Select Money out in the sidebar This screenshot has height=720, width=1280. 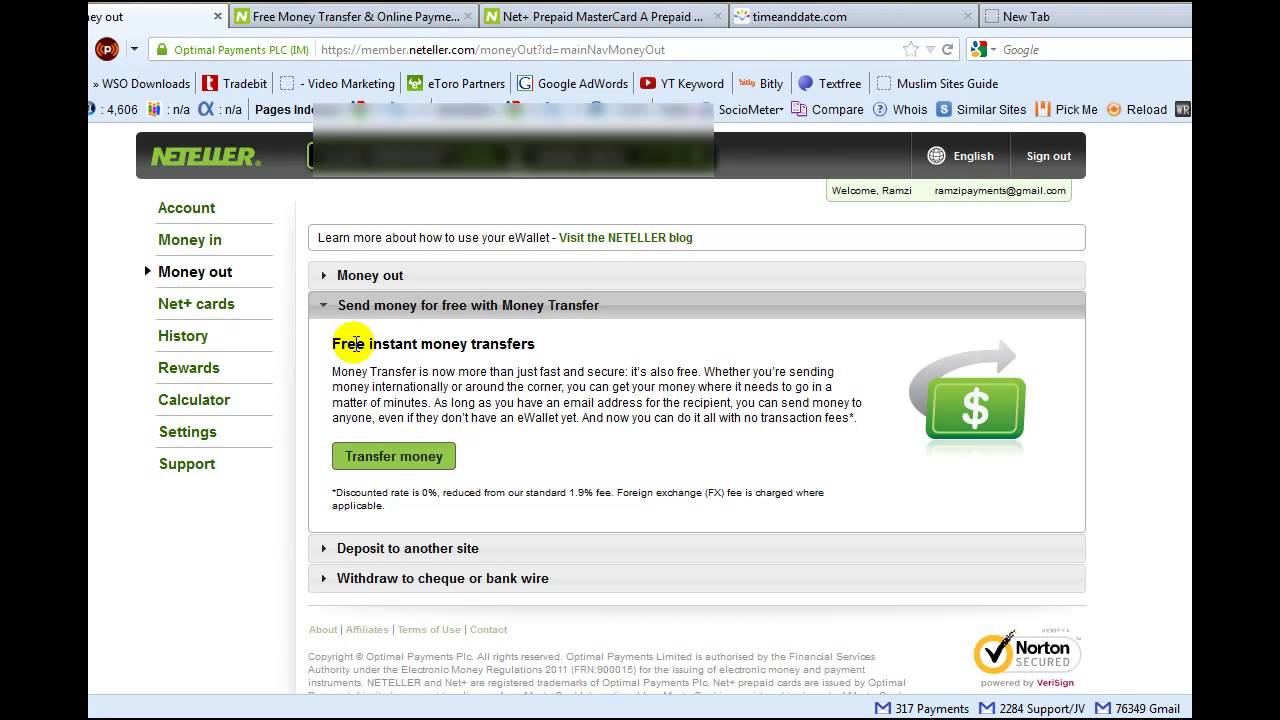click(195, 272)
